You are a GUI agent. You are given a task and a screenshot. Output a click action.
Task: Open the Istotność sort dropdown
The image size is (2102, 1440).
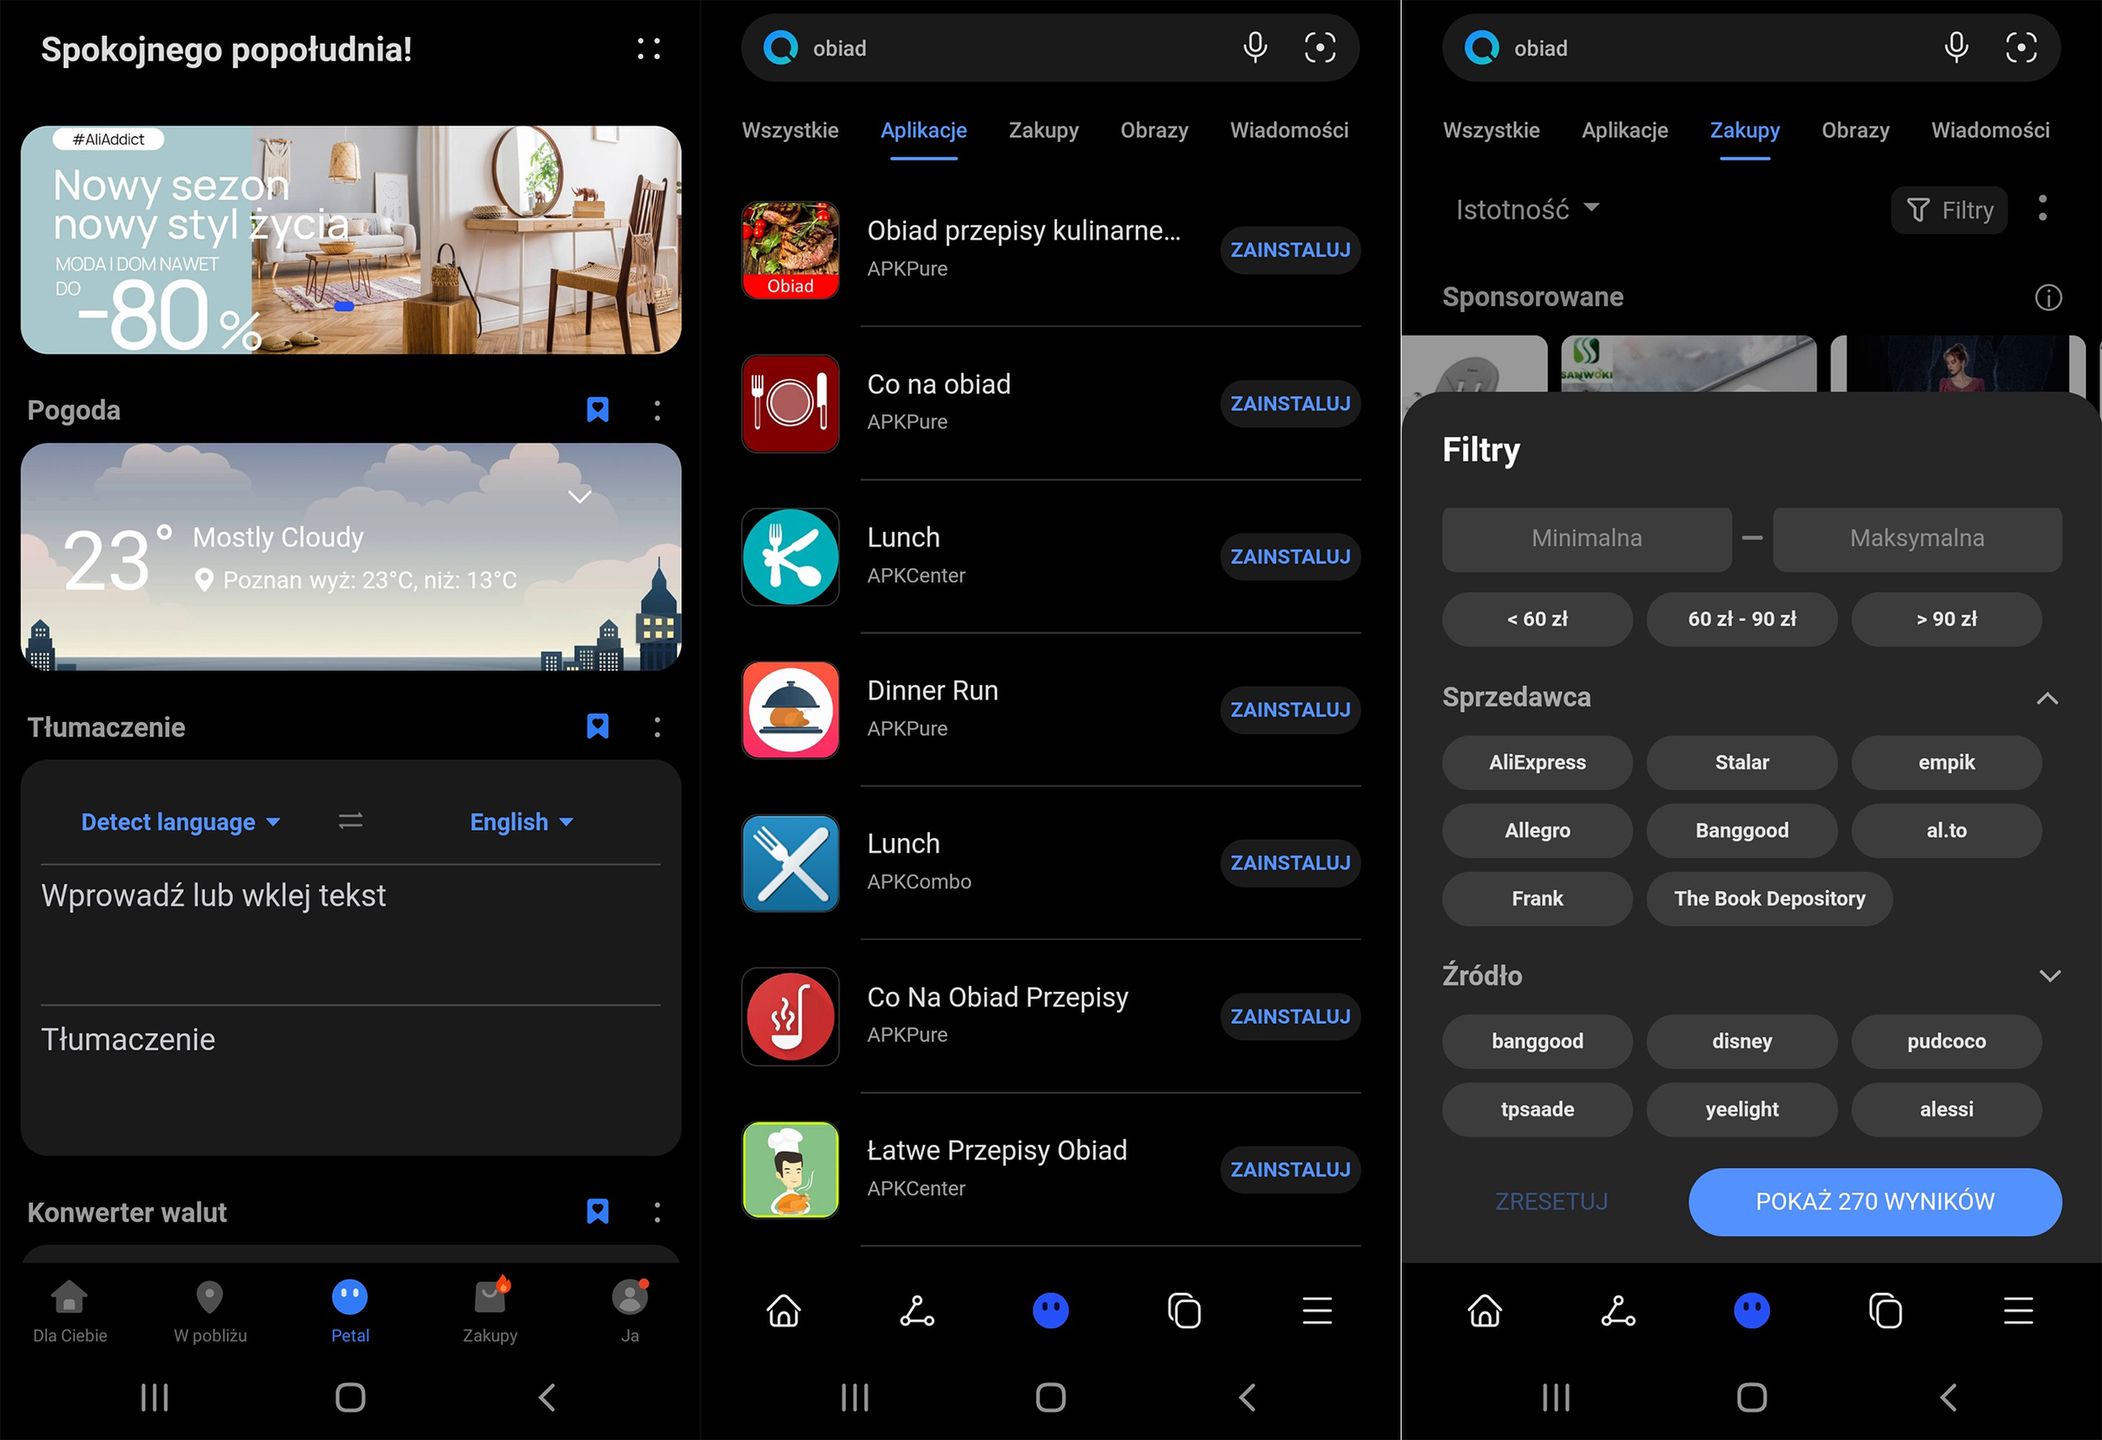point(1527,210)
